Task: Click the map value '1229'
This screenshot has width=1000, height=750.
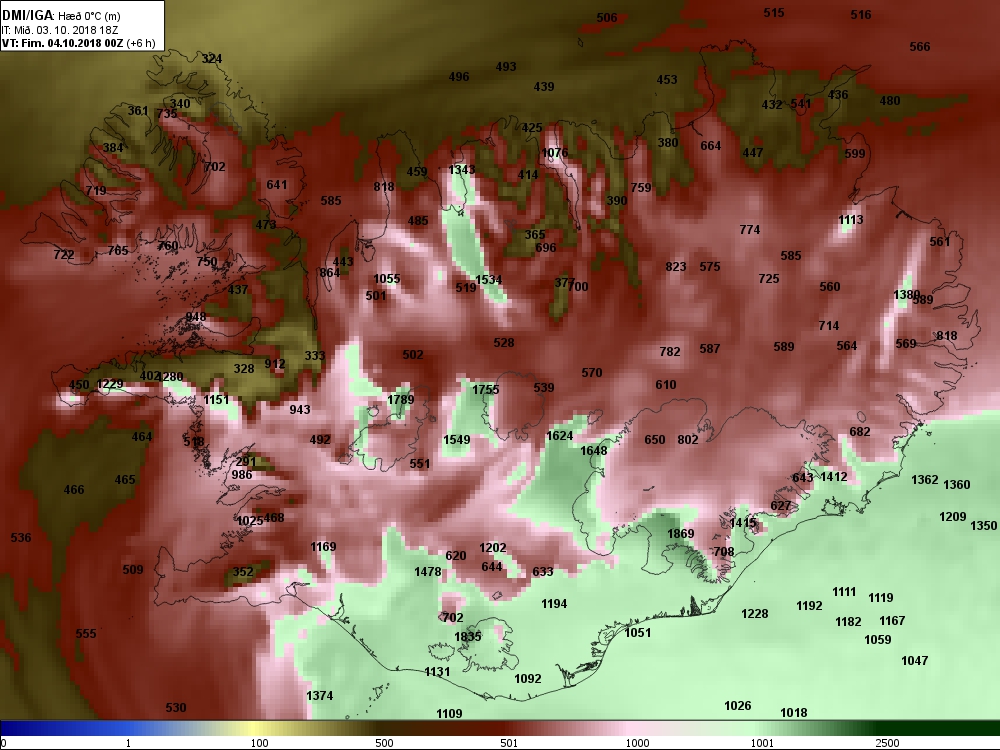Action: pos(110,384)
